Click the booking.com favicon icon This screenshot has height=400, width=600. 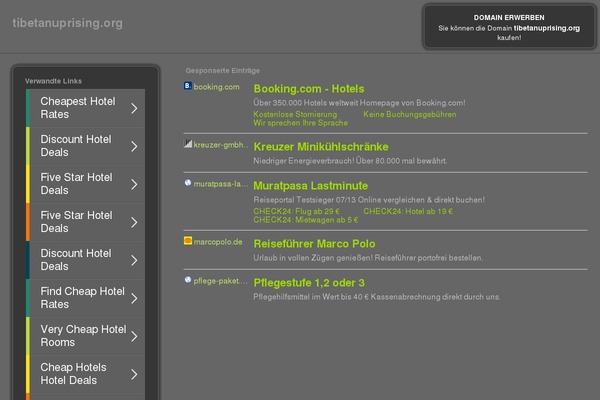pyautogui.click(x=188, y=86)
